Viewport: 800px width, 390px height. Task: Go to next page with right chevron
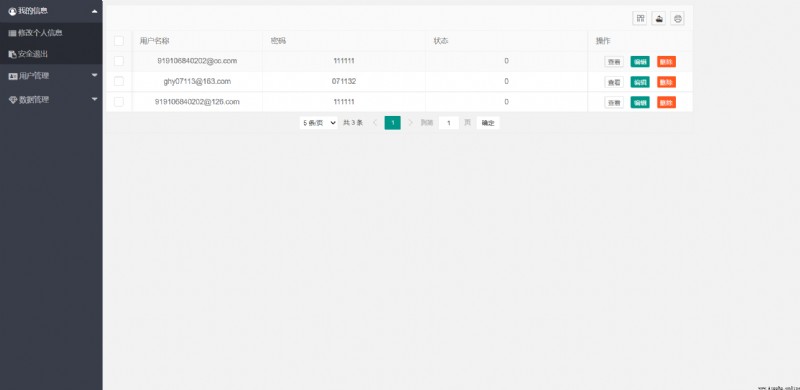click(410, 123)
